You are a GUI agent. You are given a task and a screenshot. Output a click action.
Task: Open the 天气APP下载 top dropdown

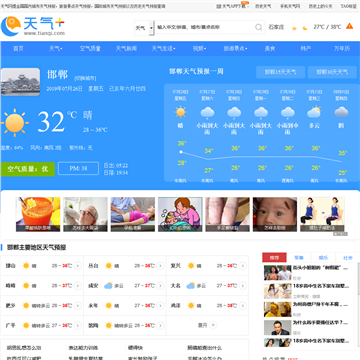point(233,6)
